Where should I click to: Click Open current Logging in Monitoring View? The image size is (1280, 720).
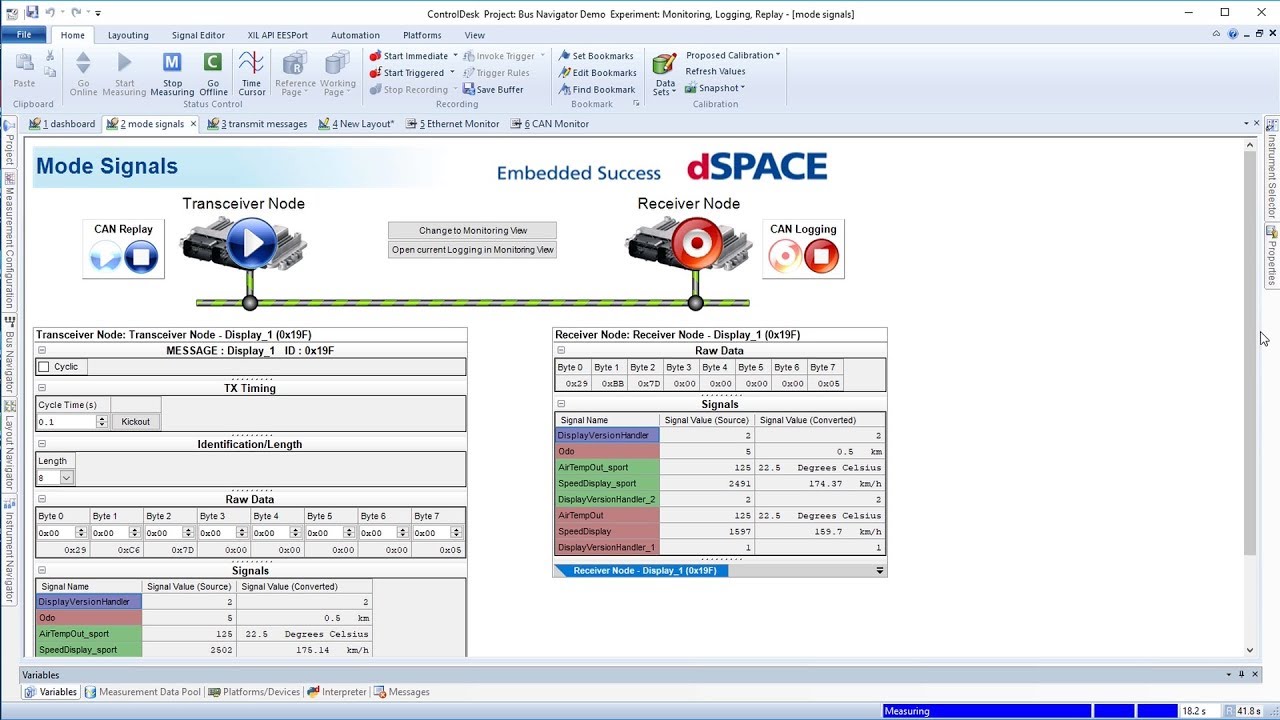[x=472, y=250]
